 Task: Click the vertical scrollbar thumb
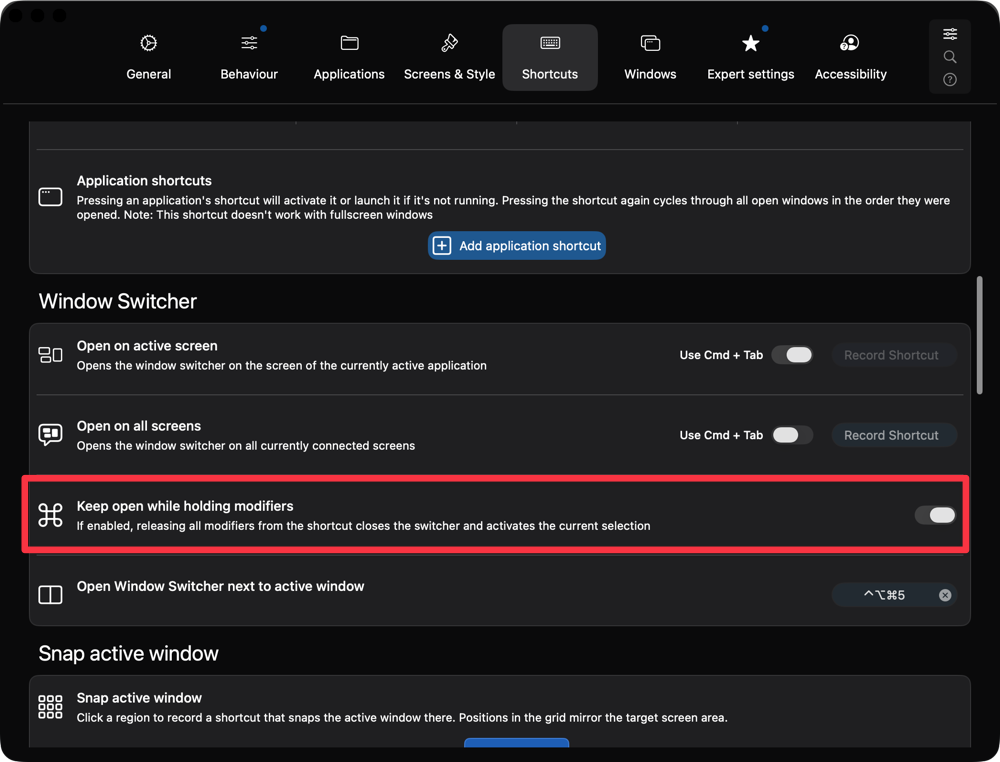(979, 335)
